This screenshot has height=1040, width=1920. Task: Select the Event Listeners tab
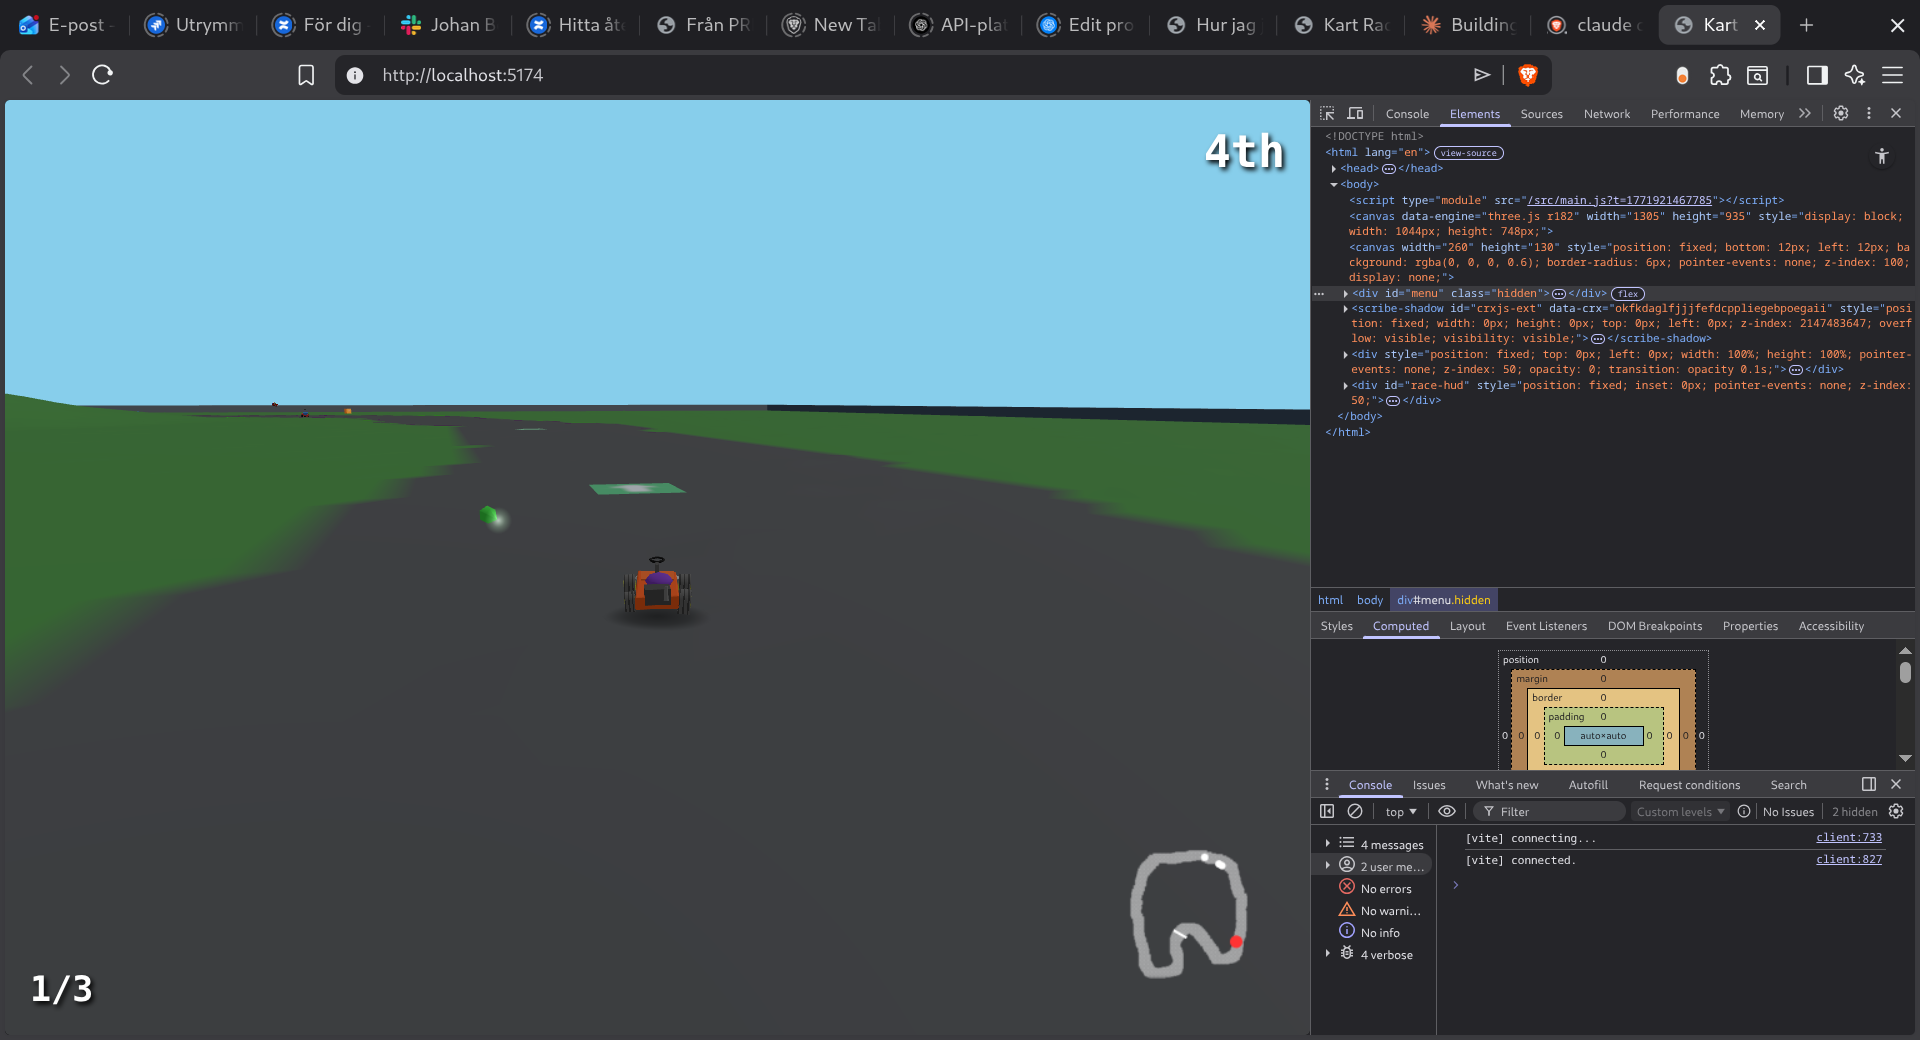pos(1546,626)
